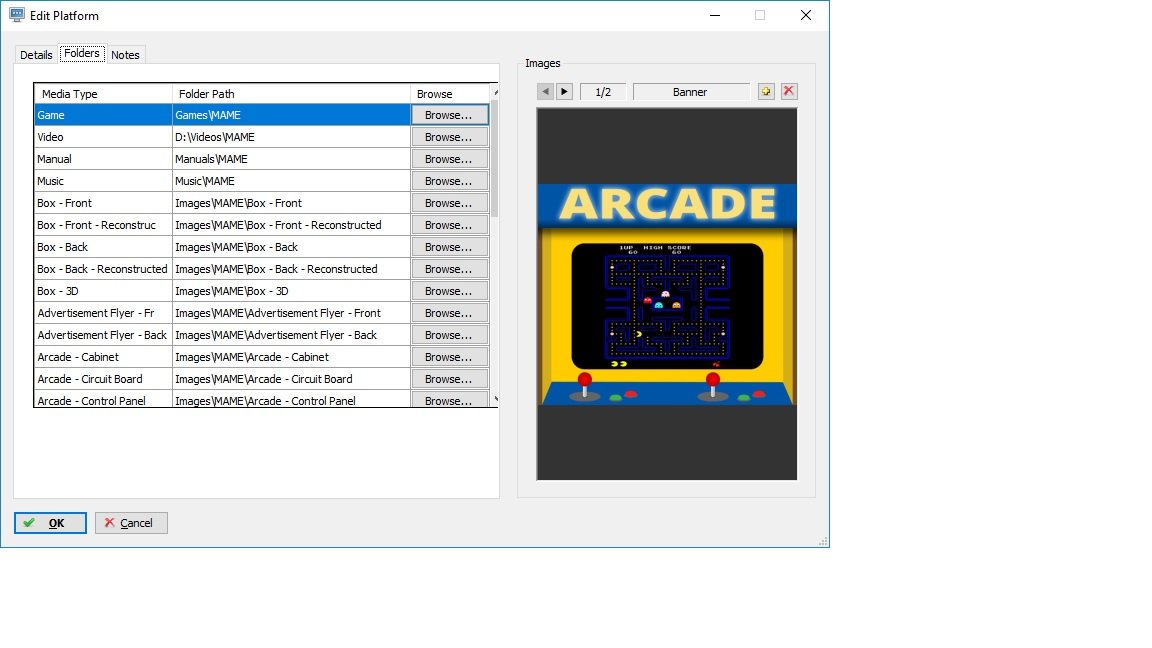Click scrollbar up arrow in folder list
The width and height of the screenshot is (1152, 648).
[495, 93]
